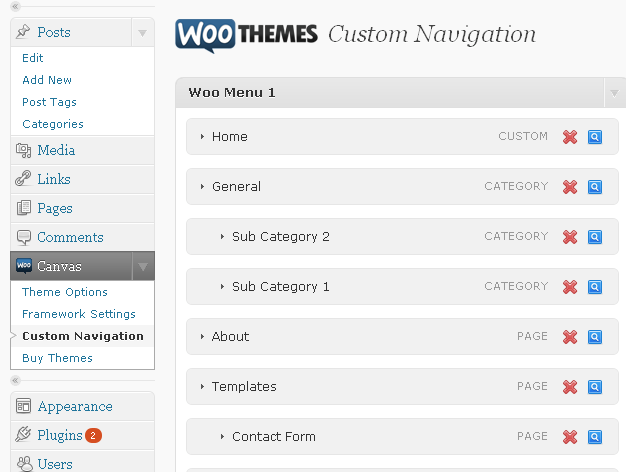Expand the Home item details arrow
Image resolution: width=626 pixels, height=472 pixels.
202,137
